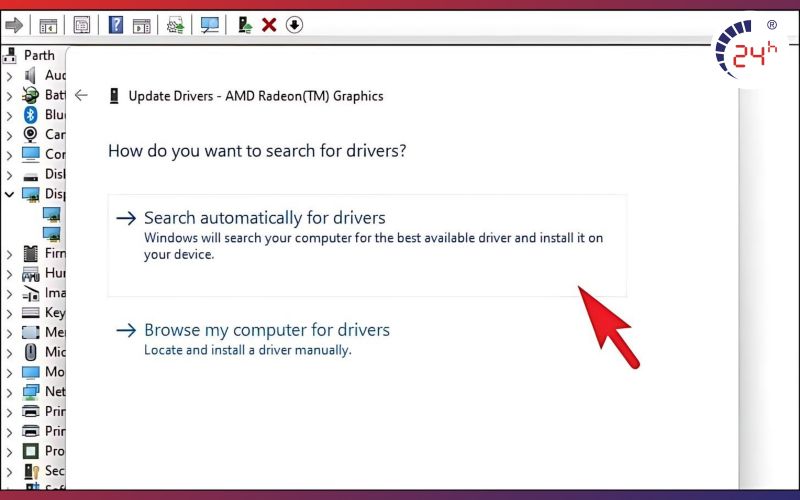Expand the Bluetooth category chevron
The image size is (800, 500).
click(x=10, y=115)
